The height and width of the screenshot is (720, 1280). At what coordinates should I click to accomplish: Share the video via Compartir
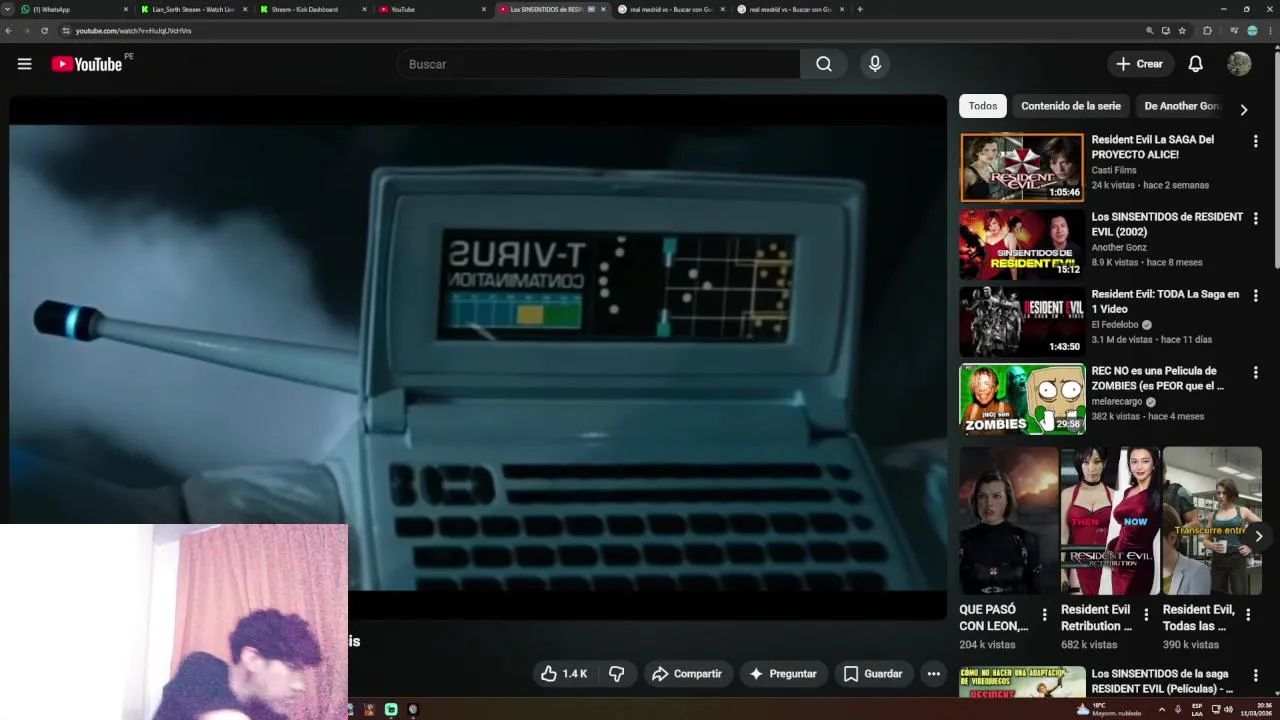[x=687, y=674]
